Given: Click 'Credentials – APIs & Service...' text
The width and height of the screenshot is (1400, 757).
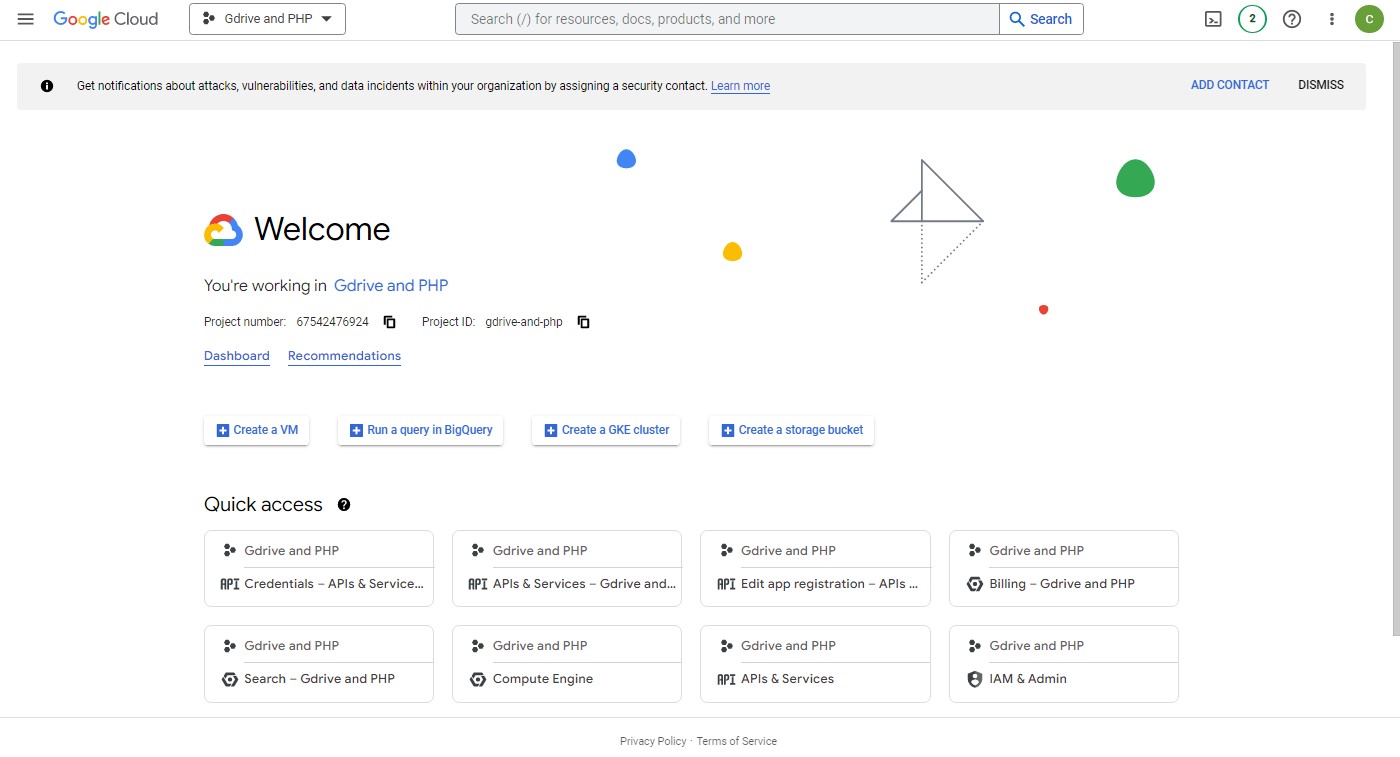Looking at the screenshot, I should pyautogui.click(x=334, y=584).
